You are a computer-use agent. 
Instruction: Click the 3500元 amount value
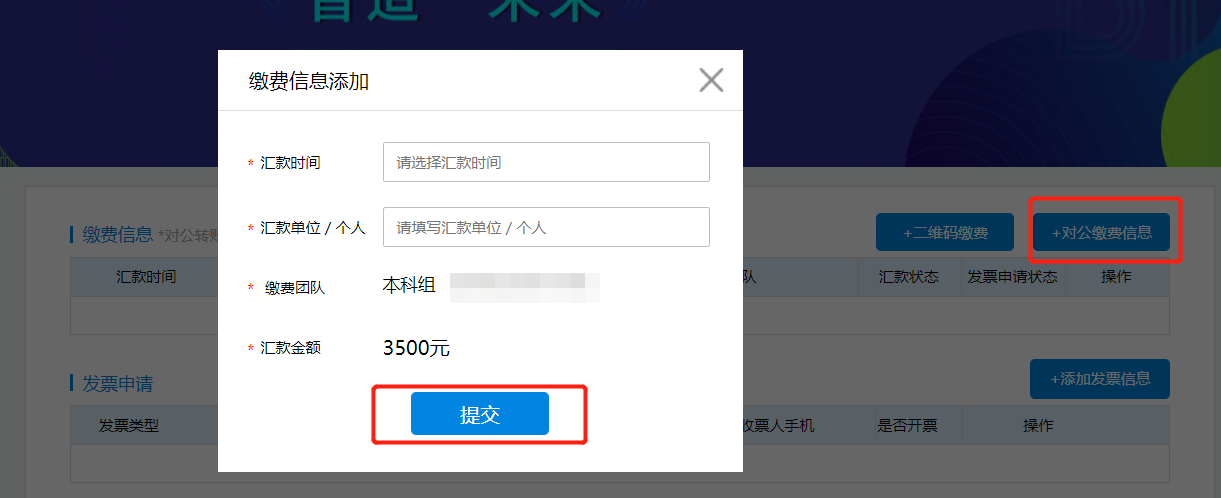[416, 348]
